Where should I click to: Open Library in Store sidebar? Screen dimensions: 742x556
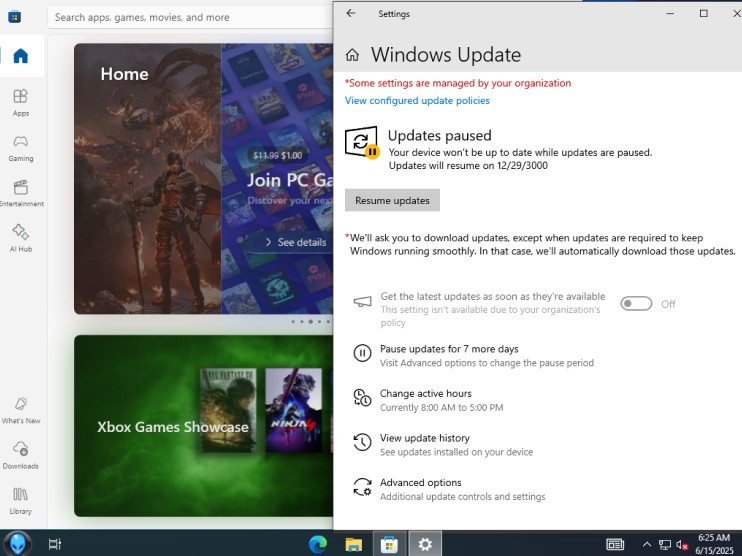[21, 500]
